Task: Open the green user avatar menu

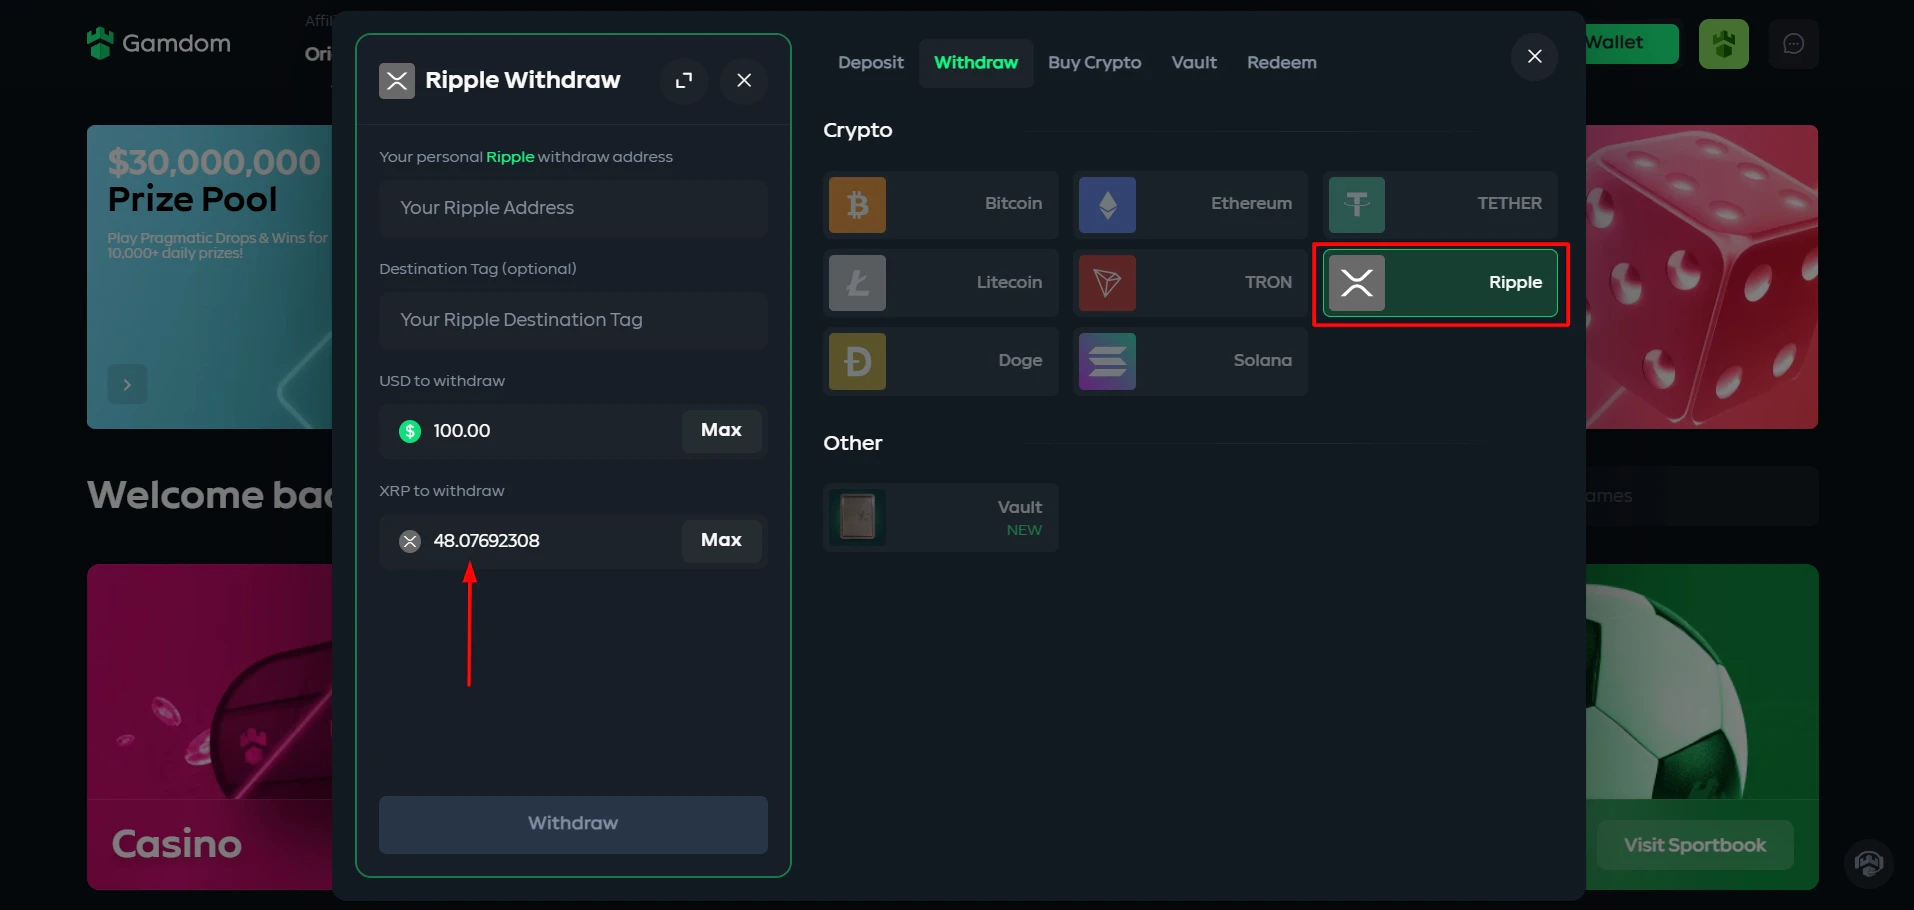Action: point(1723,44)
